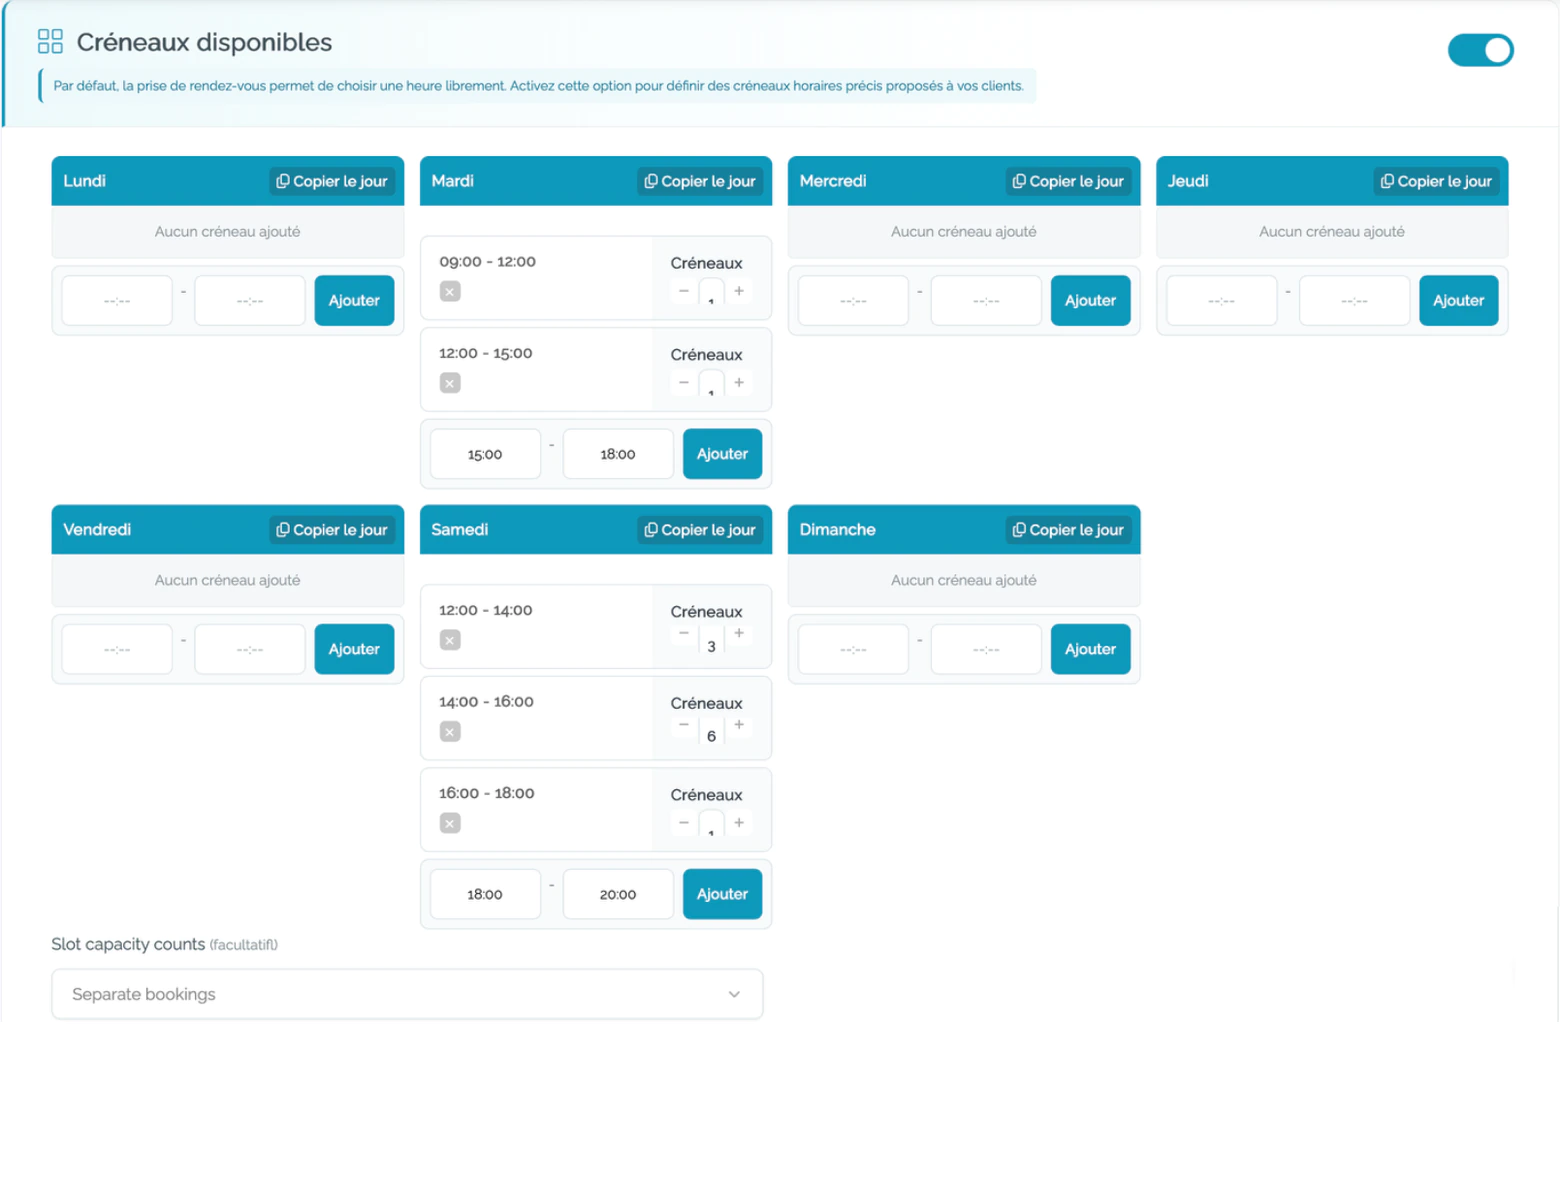Click Copier le jour for Jeudi
This screenshot has height=1200, width=1560.
click(x=1436, y=181)
